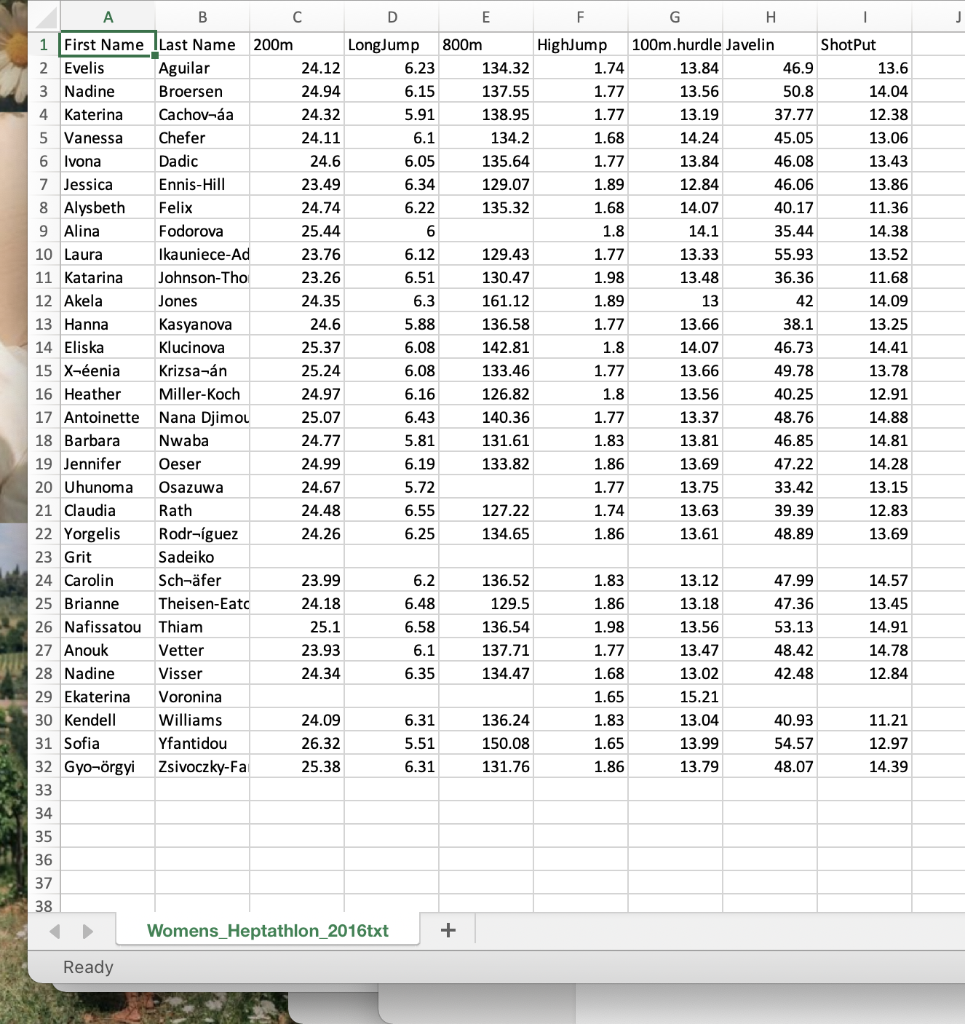Click the cell containing First Name

(106, 44)
